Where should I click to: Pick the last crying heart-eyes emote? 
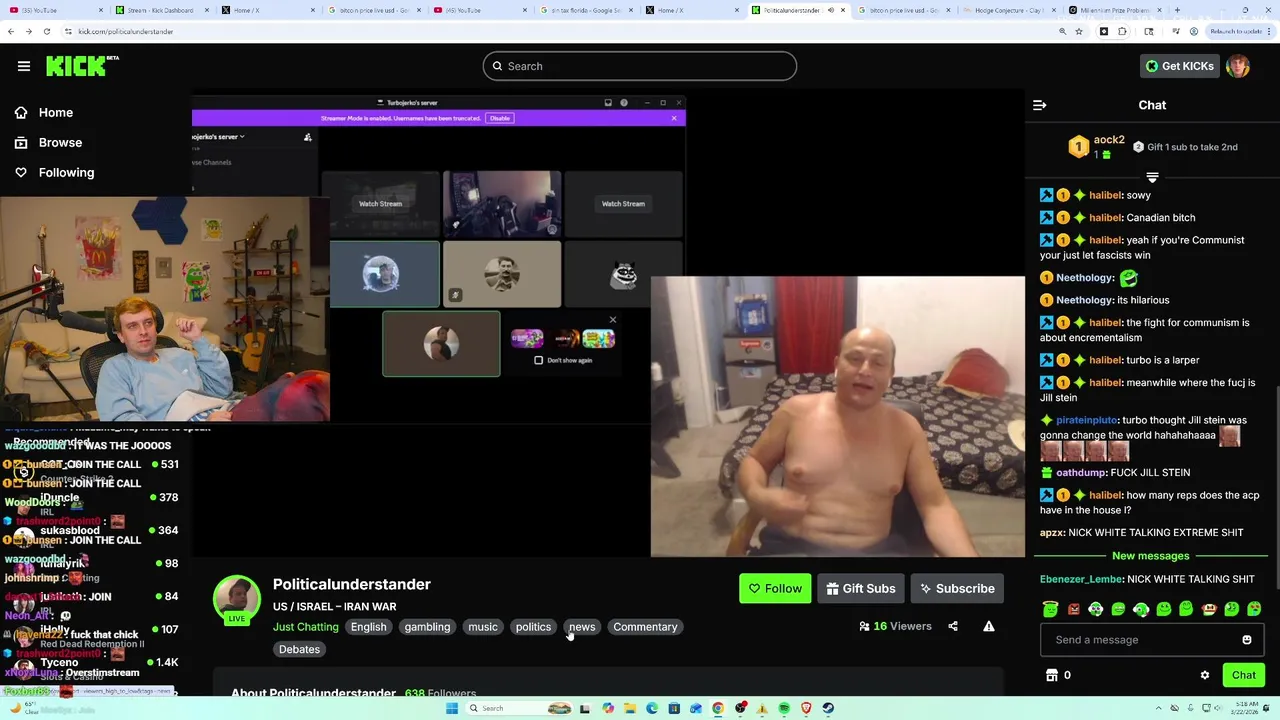1255,609
